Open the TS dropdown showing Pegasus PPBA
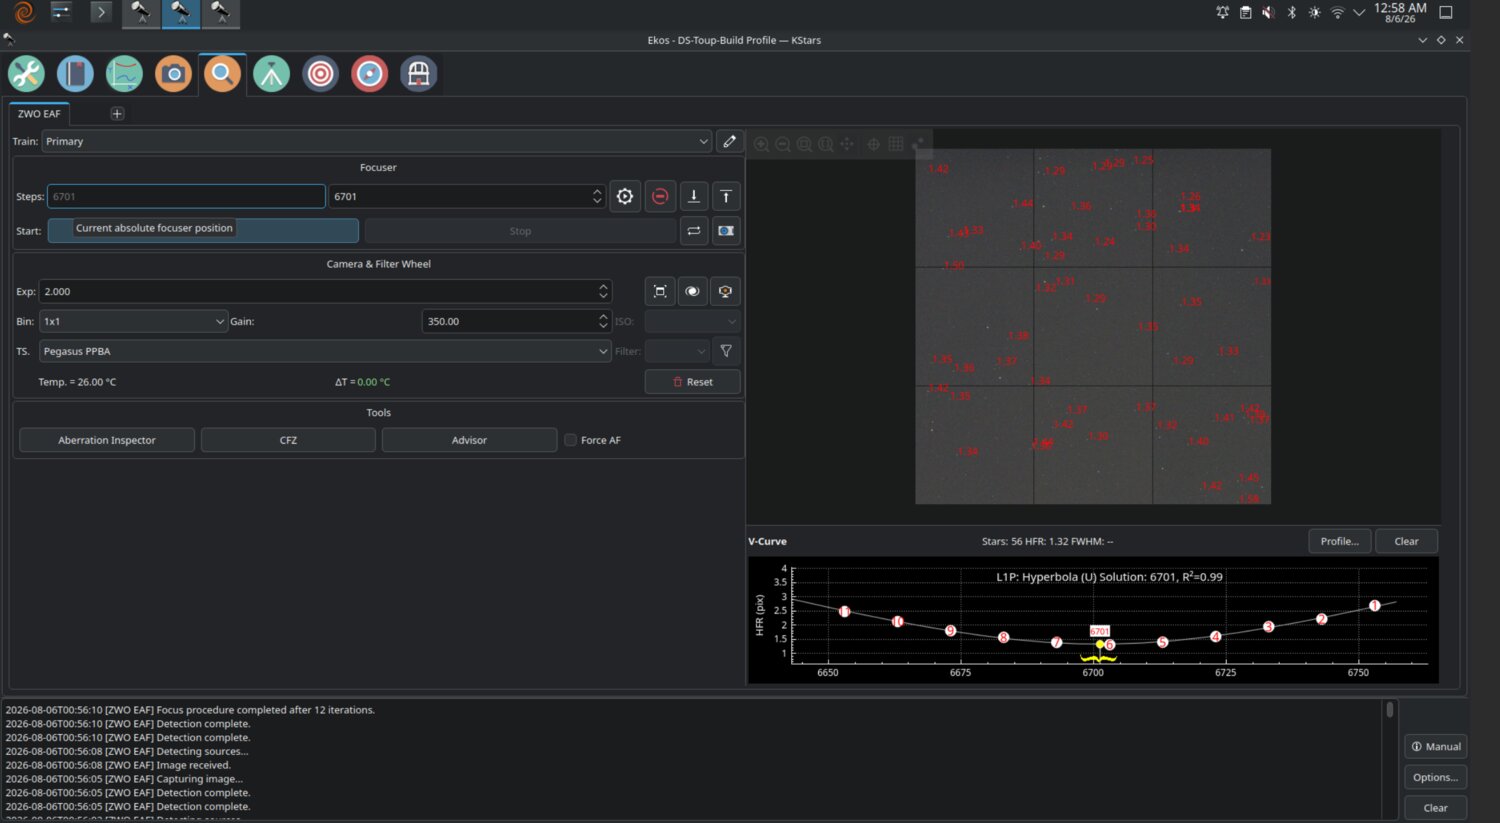 325,351
